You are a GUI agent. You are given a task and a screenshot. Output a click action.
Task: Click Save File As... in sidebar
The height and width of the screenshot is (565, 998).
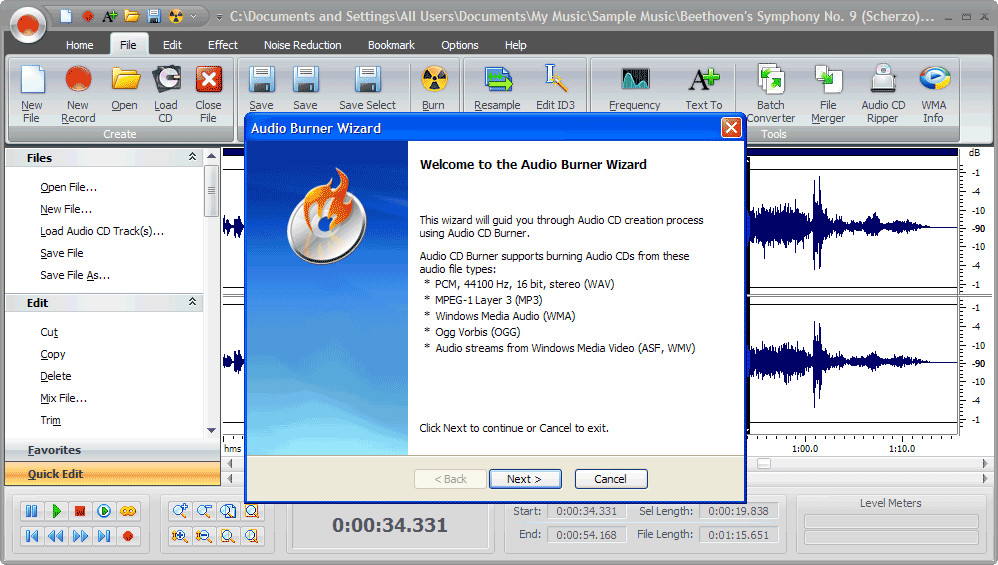coord(75,275)
